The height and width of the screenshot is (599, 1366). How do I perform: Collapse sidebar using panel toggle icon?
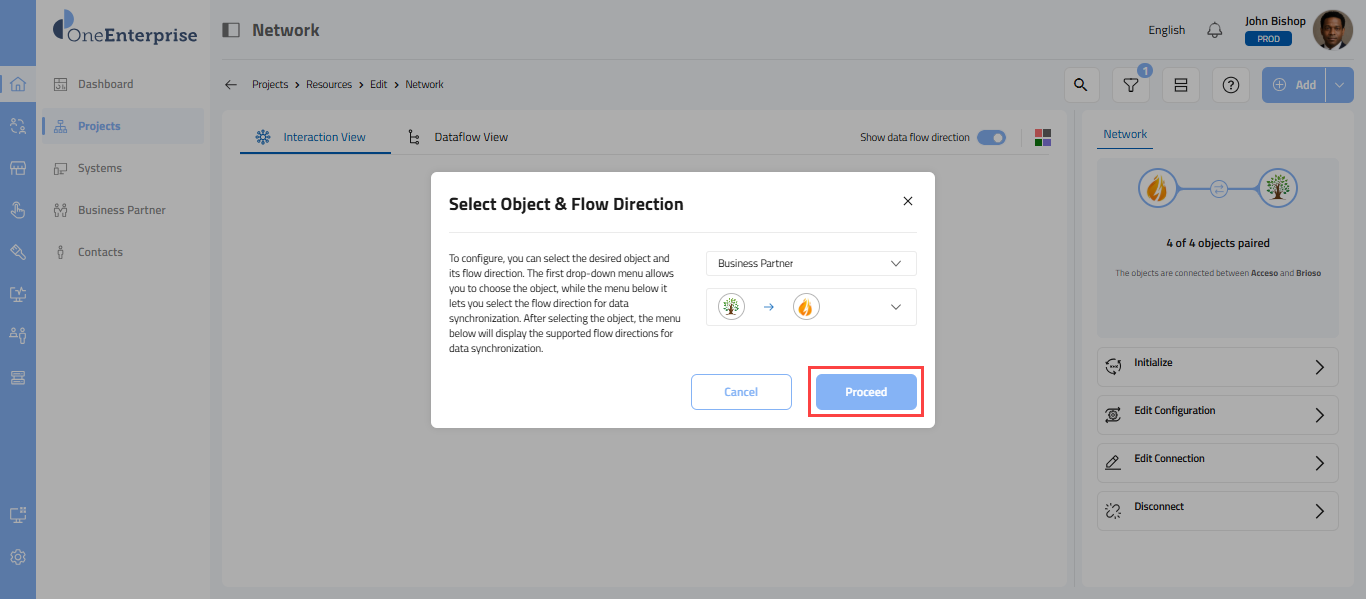[231, 30]
